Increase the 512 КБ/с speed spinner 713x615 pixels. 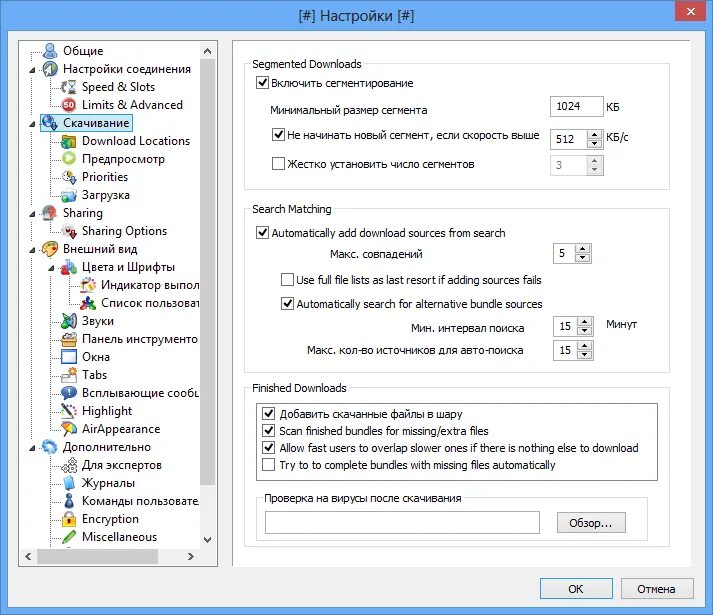594,135
